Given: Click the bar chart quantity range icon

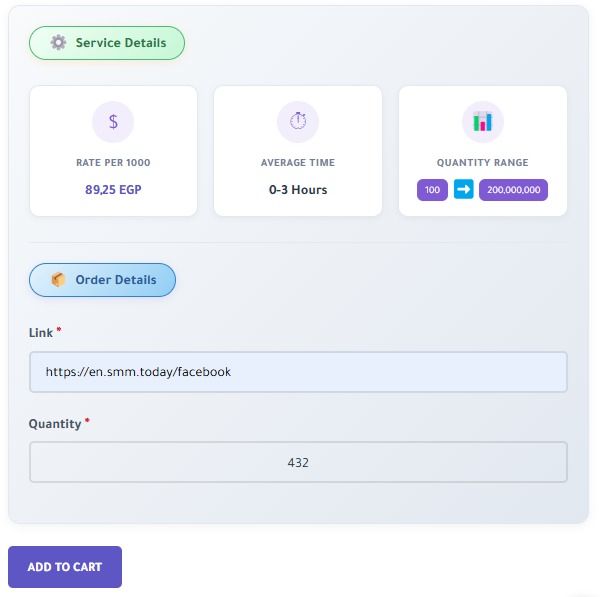Looking at the screenshot, I should point(483,122).
